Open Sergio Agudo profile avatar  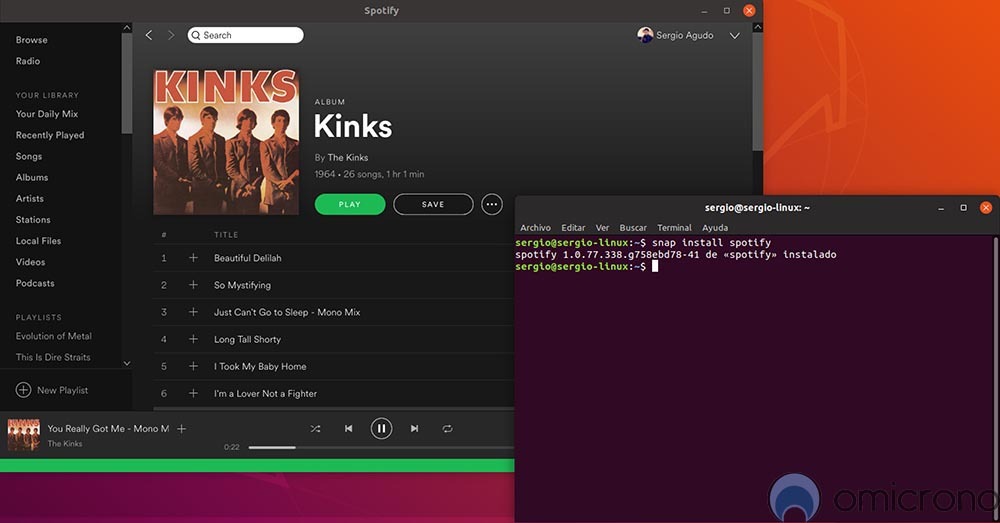645,35
